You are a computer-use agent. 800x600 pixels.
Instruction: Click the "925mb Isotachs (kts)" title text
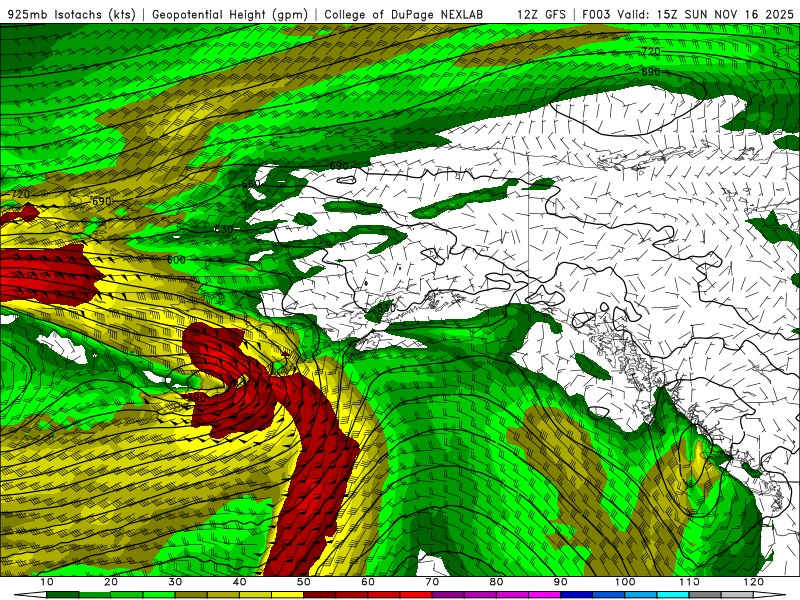click(x=72, y=14)
